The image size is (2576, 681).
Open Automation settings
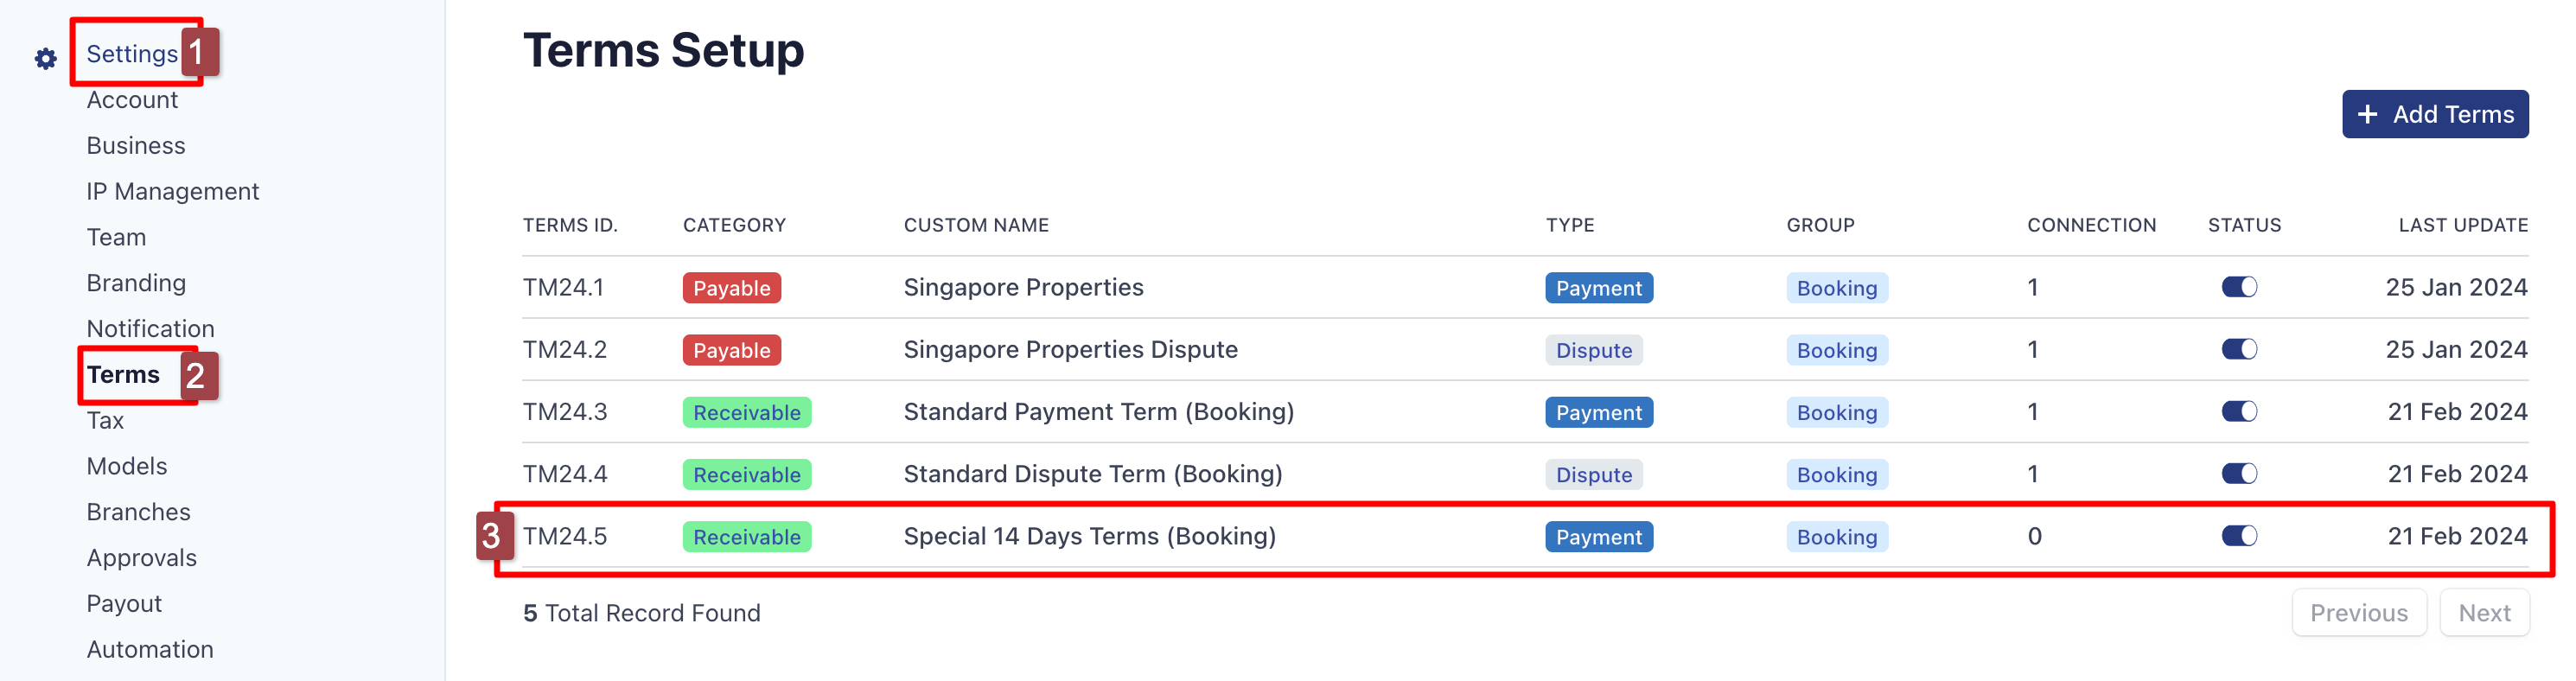point(150,649)
